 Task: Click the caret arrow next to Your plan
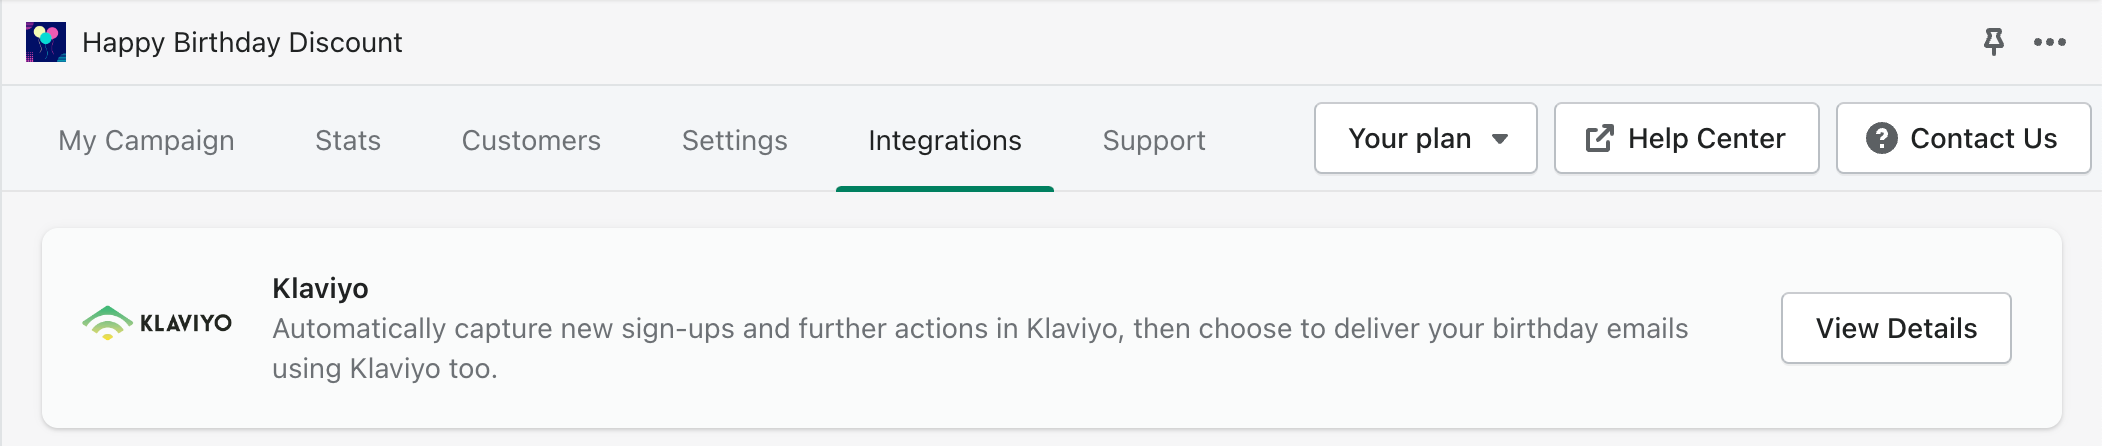(1500, 139)
